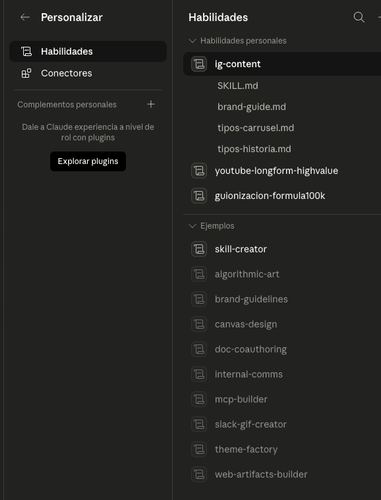
Task: Switch to the Habilidades sidebar tab
Action: coord(88,51)
